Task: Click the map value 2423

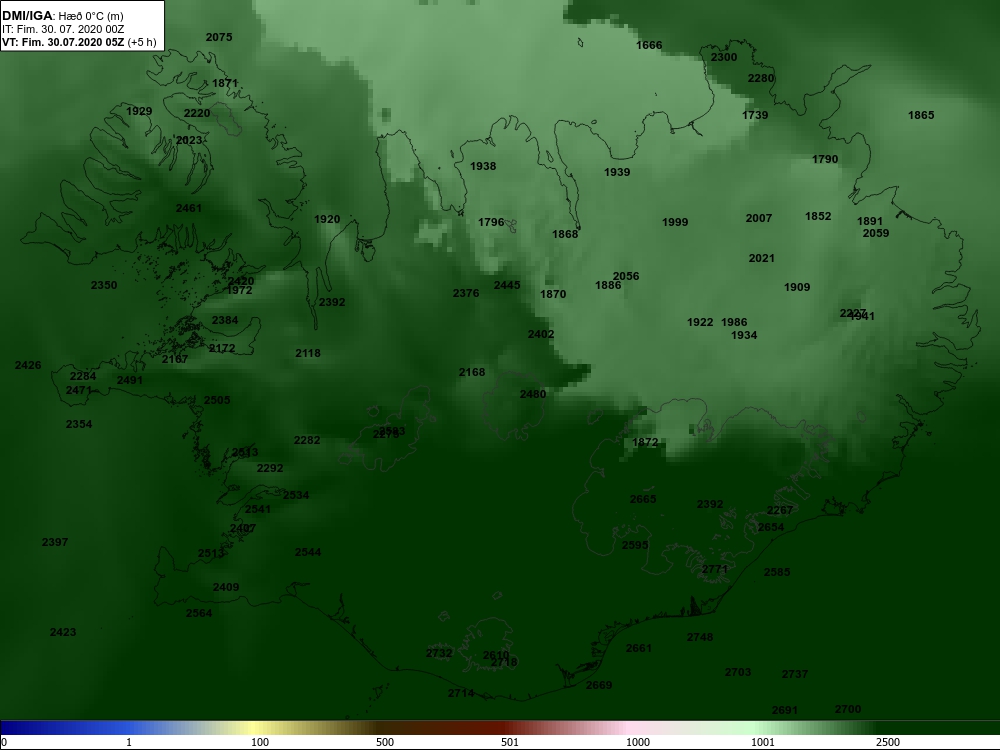Action: pos(63,632)
